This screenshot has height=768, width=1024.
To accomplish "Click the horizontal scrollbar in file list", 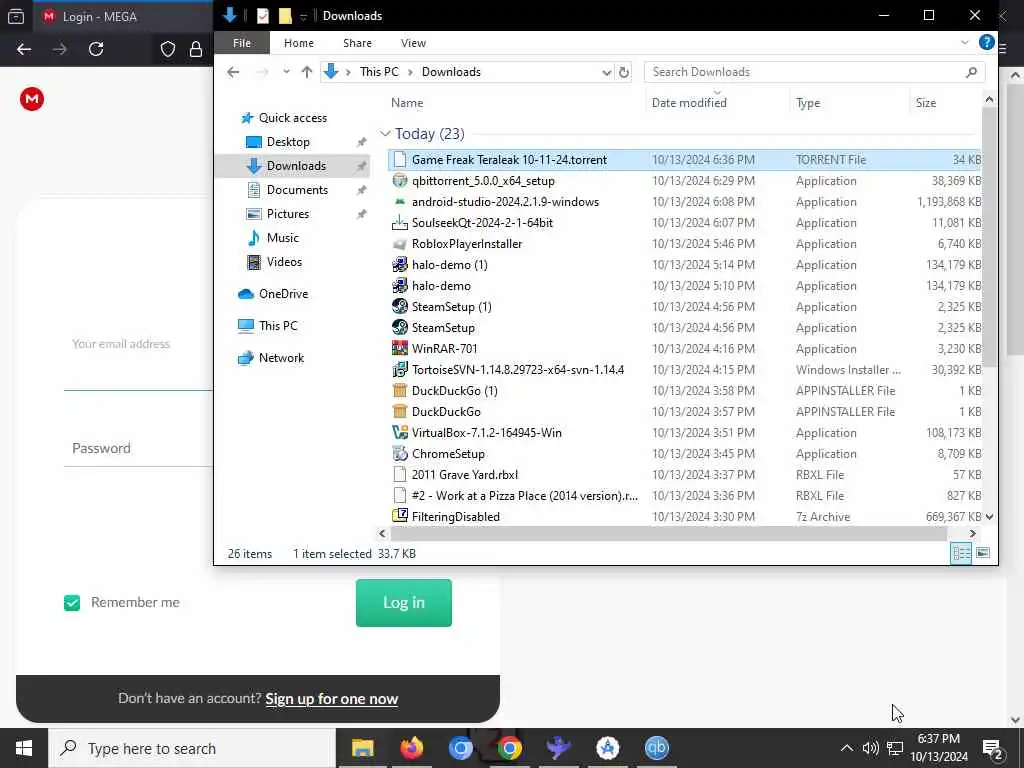I will [668, 534].
